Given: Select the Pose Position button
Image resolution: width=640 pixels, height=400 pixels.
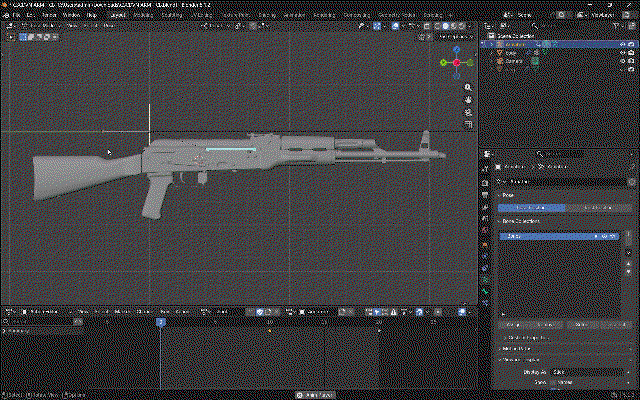Looking at the screenshot, I should tap(531, 208).
